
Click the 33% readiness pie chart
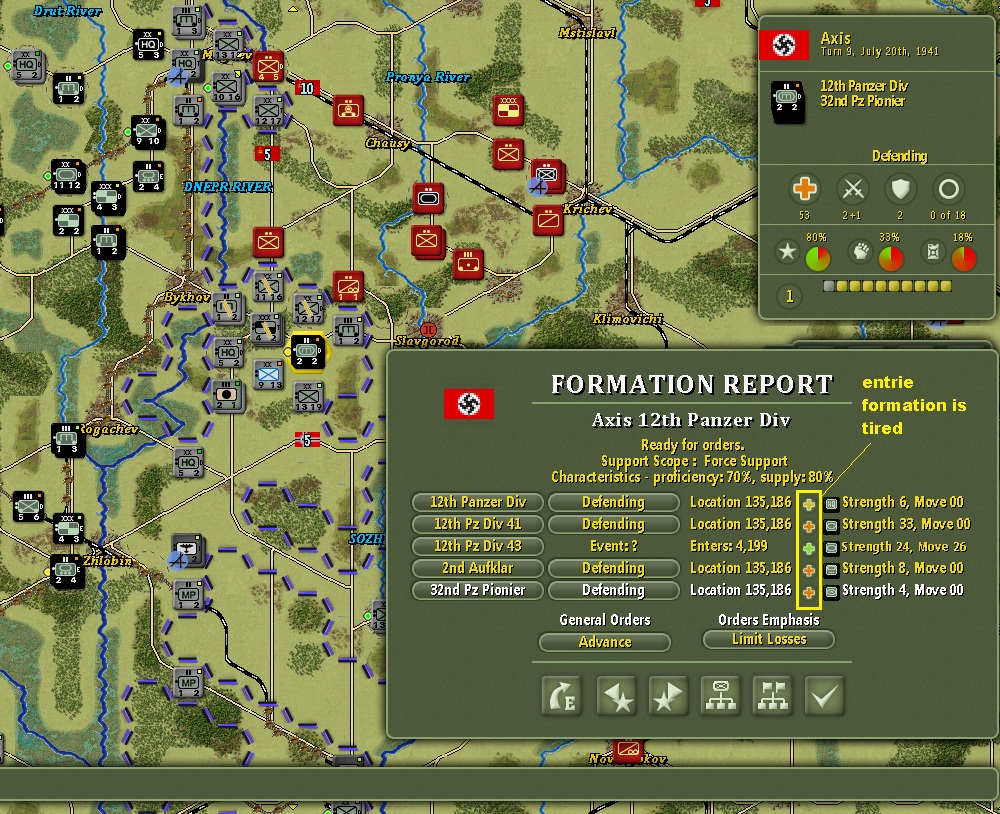coord(891,258)
